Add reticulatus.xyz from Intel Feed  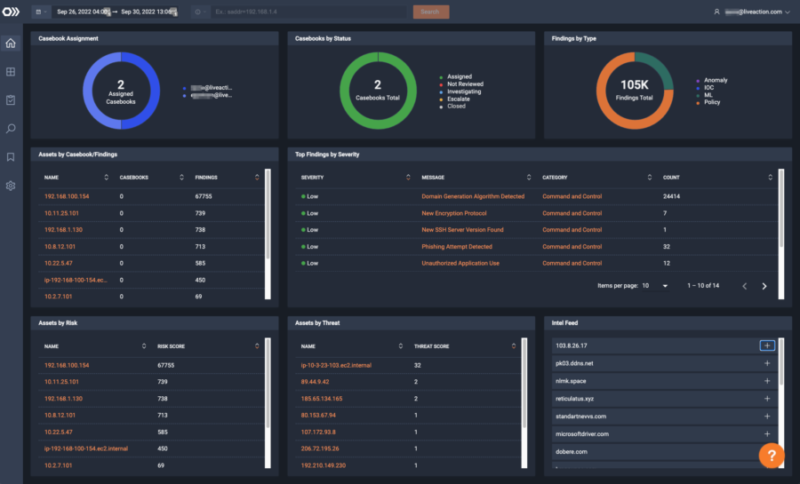tap(767, 399)
